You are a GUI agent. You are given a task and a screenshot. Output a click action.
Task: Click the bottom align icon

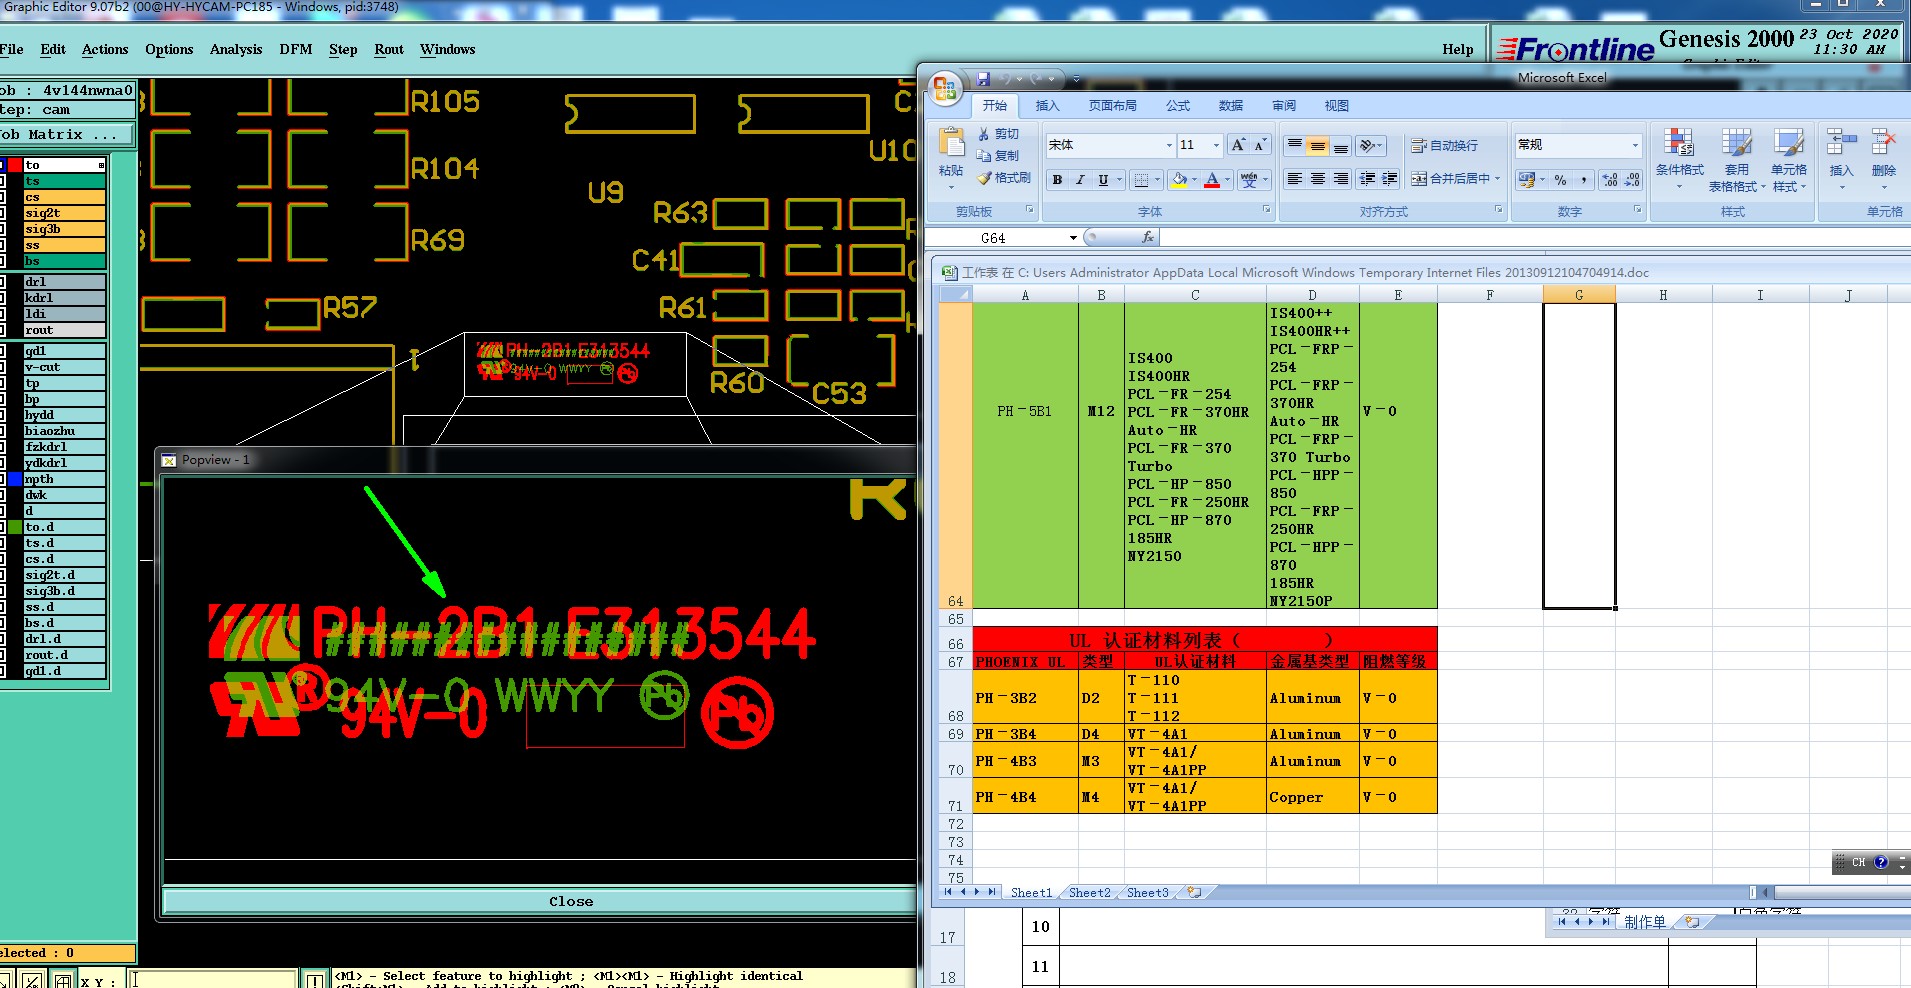tap(1340, 146)
